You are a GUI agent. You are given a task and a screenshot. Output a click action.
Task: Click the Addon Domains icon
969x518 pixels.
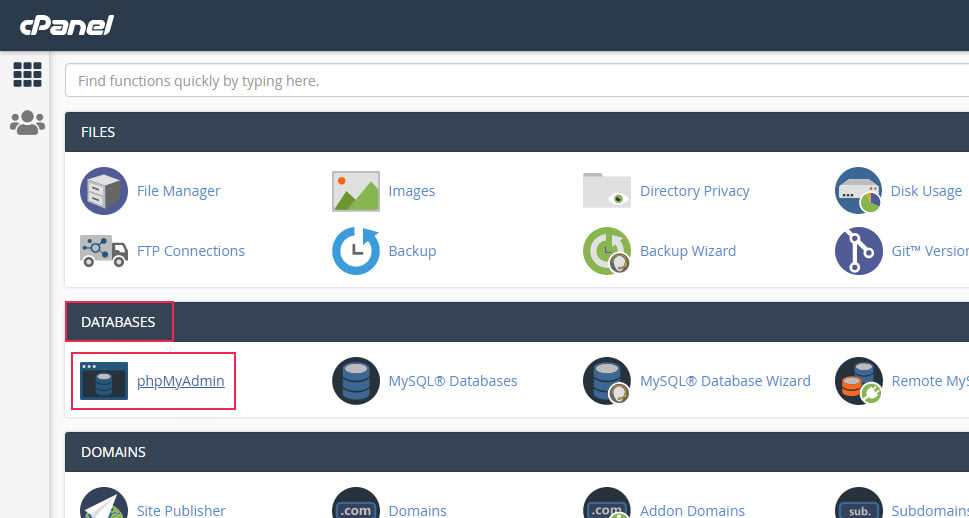tap(607, 503)
